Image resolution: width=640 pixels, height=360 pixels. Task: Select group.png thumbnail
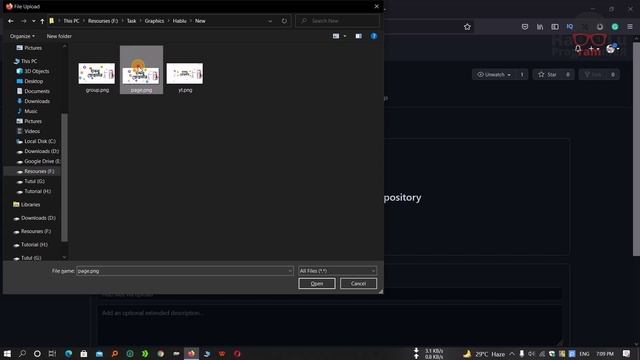(97, 73)
